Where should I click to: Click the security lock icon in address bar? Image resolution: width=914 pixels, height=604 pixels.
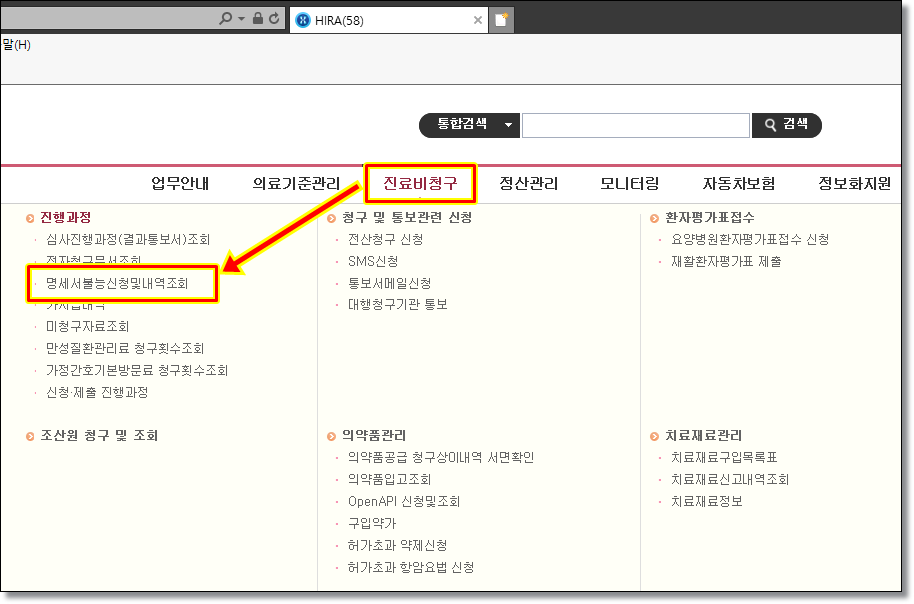pos(258,19)
